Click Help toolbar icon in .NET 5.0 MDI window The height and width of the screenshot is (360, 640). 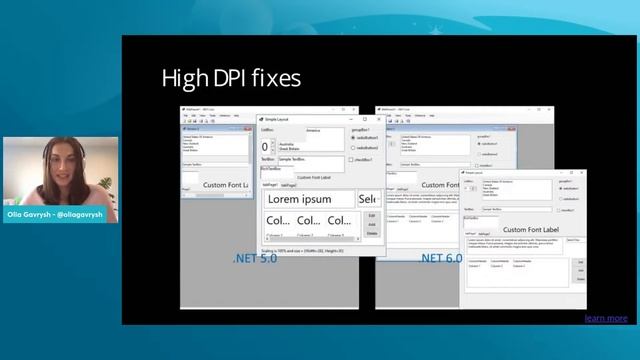(x=213, y=121)
